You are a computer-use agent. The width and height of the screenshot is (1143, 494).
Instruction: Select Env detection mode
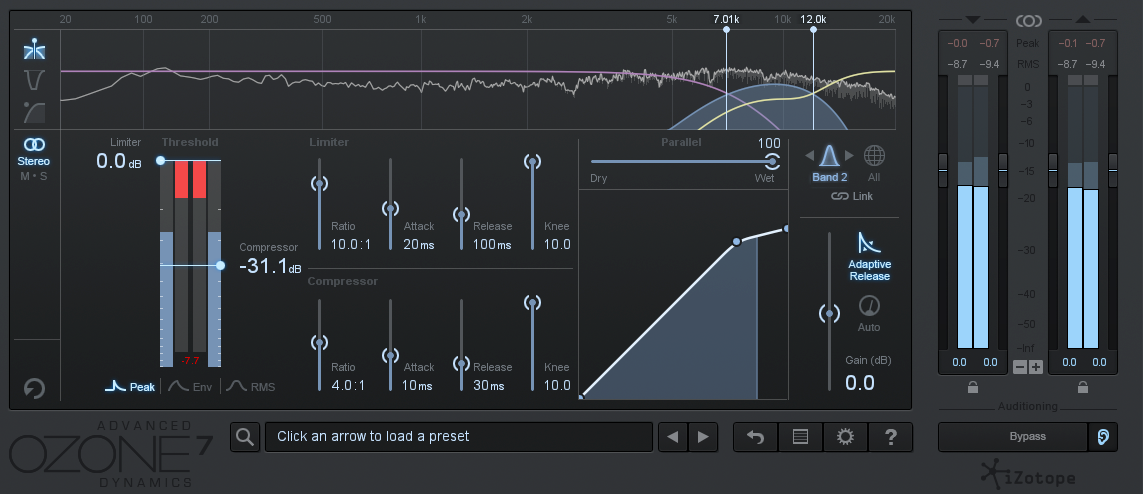tap(190, 387)
